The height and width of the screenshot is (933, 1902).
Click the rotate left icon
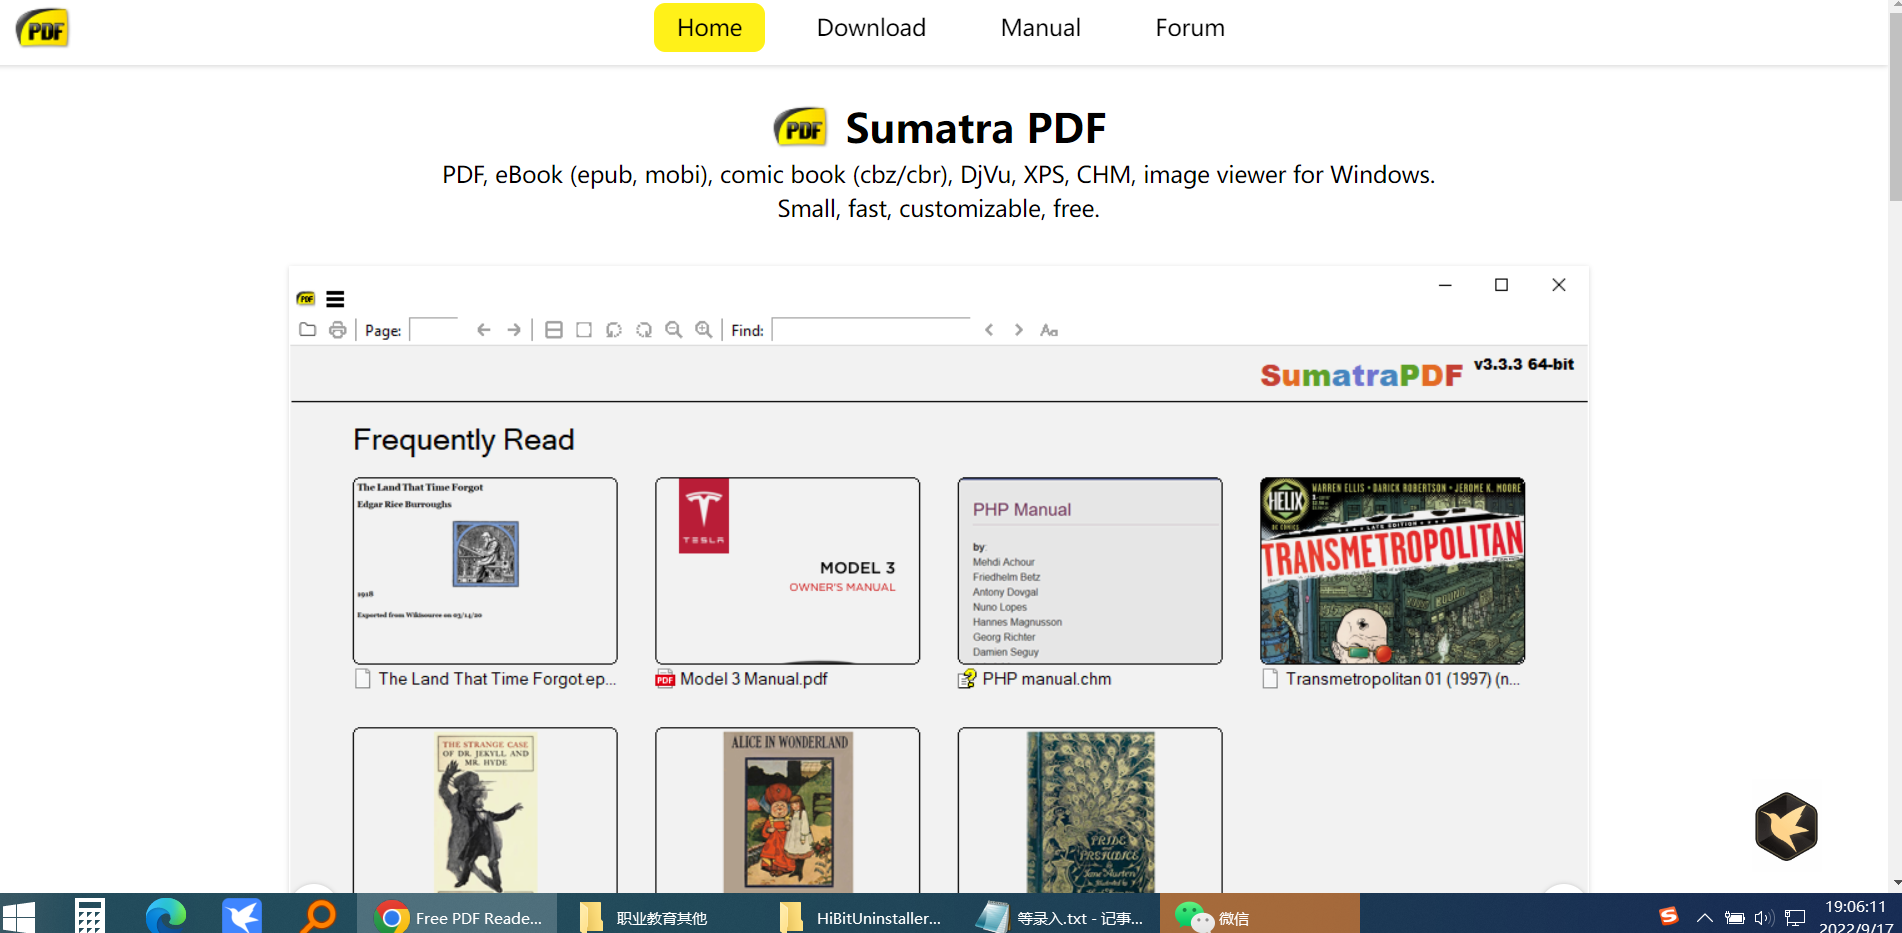(614, 330)
